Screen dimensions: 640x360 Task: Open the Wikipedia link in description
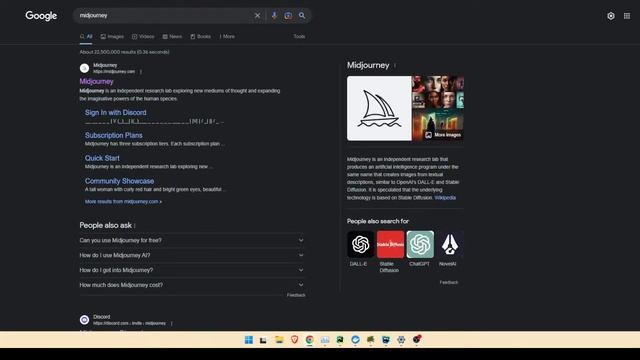click(445, 198)
